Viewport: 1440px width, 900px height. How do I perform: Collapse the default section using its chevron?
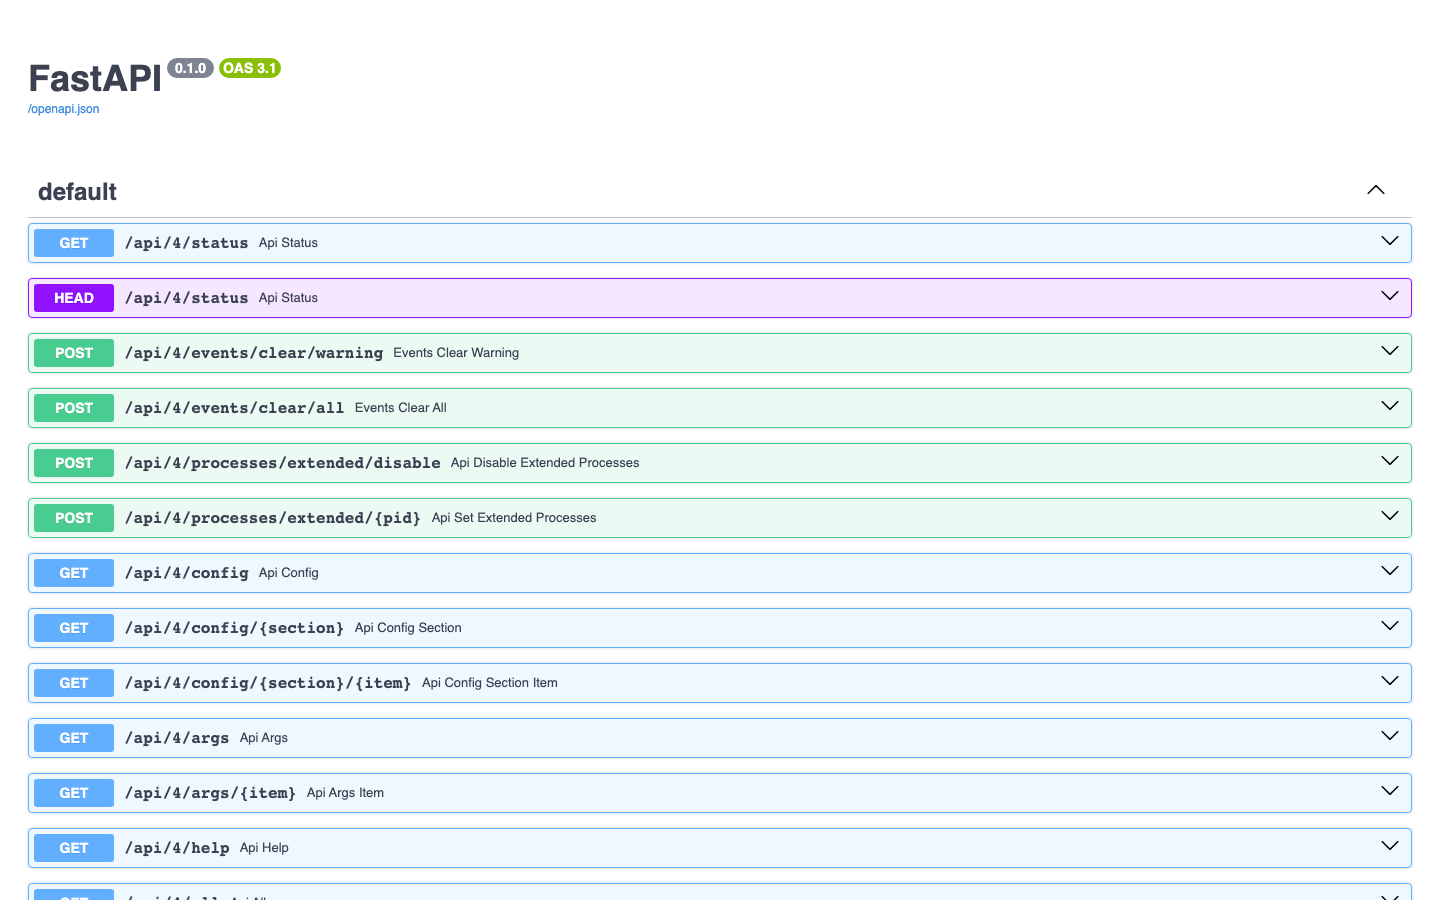click(x=1376, y=190)
